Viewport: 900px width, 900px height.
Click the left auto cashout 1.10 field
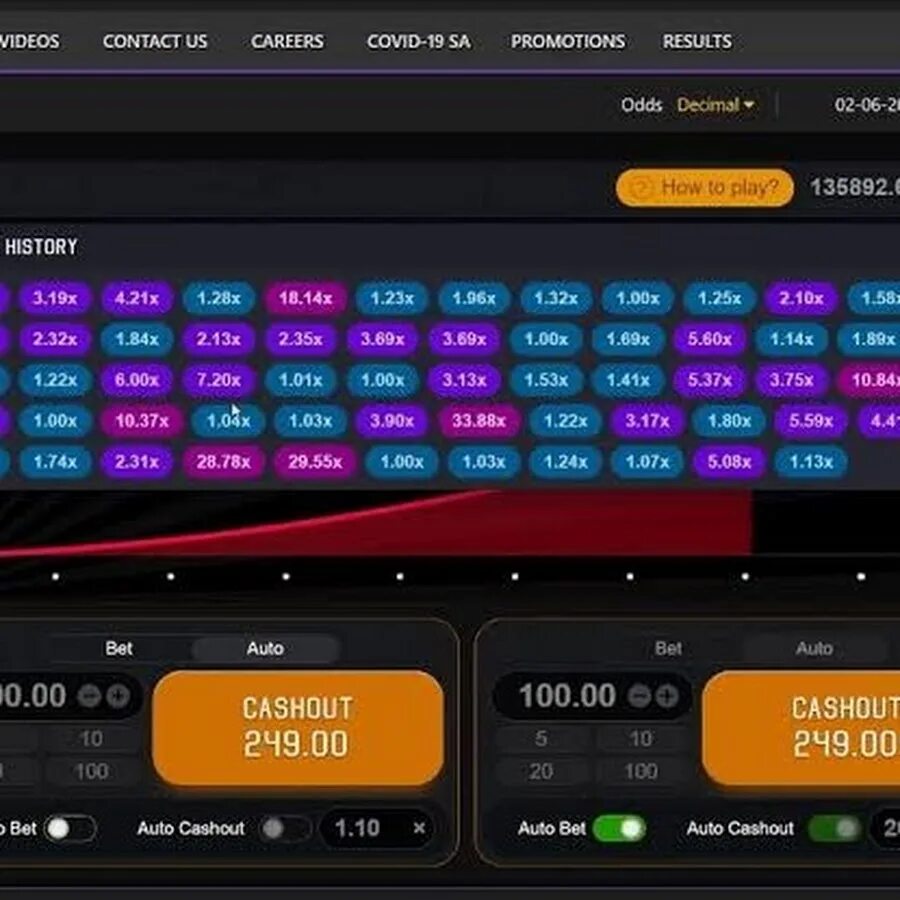(x=379, y=828)
